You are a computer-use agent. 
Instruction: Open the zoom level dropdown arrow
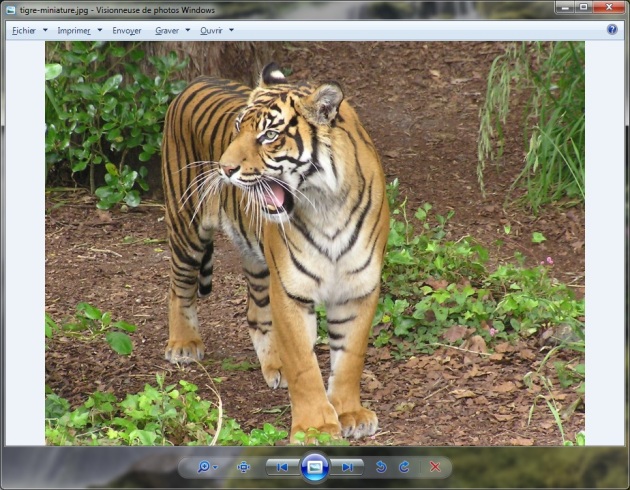coord(215,467)
